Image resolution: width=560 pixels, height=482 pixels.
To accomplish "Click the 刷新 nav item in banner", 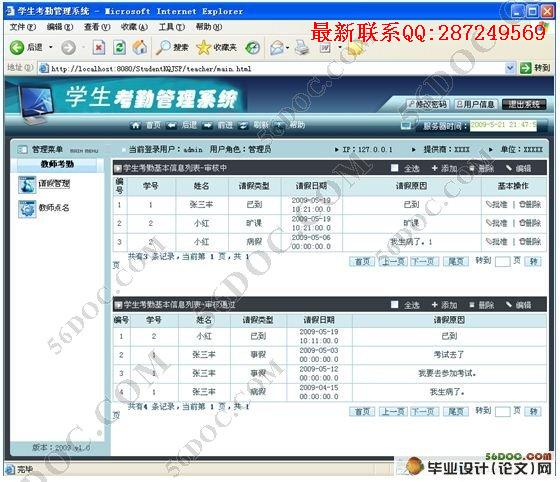I will [x=253, y=125].
